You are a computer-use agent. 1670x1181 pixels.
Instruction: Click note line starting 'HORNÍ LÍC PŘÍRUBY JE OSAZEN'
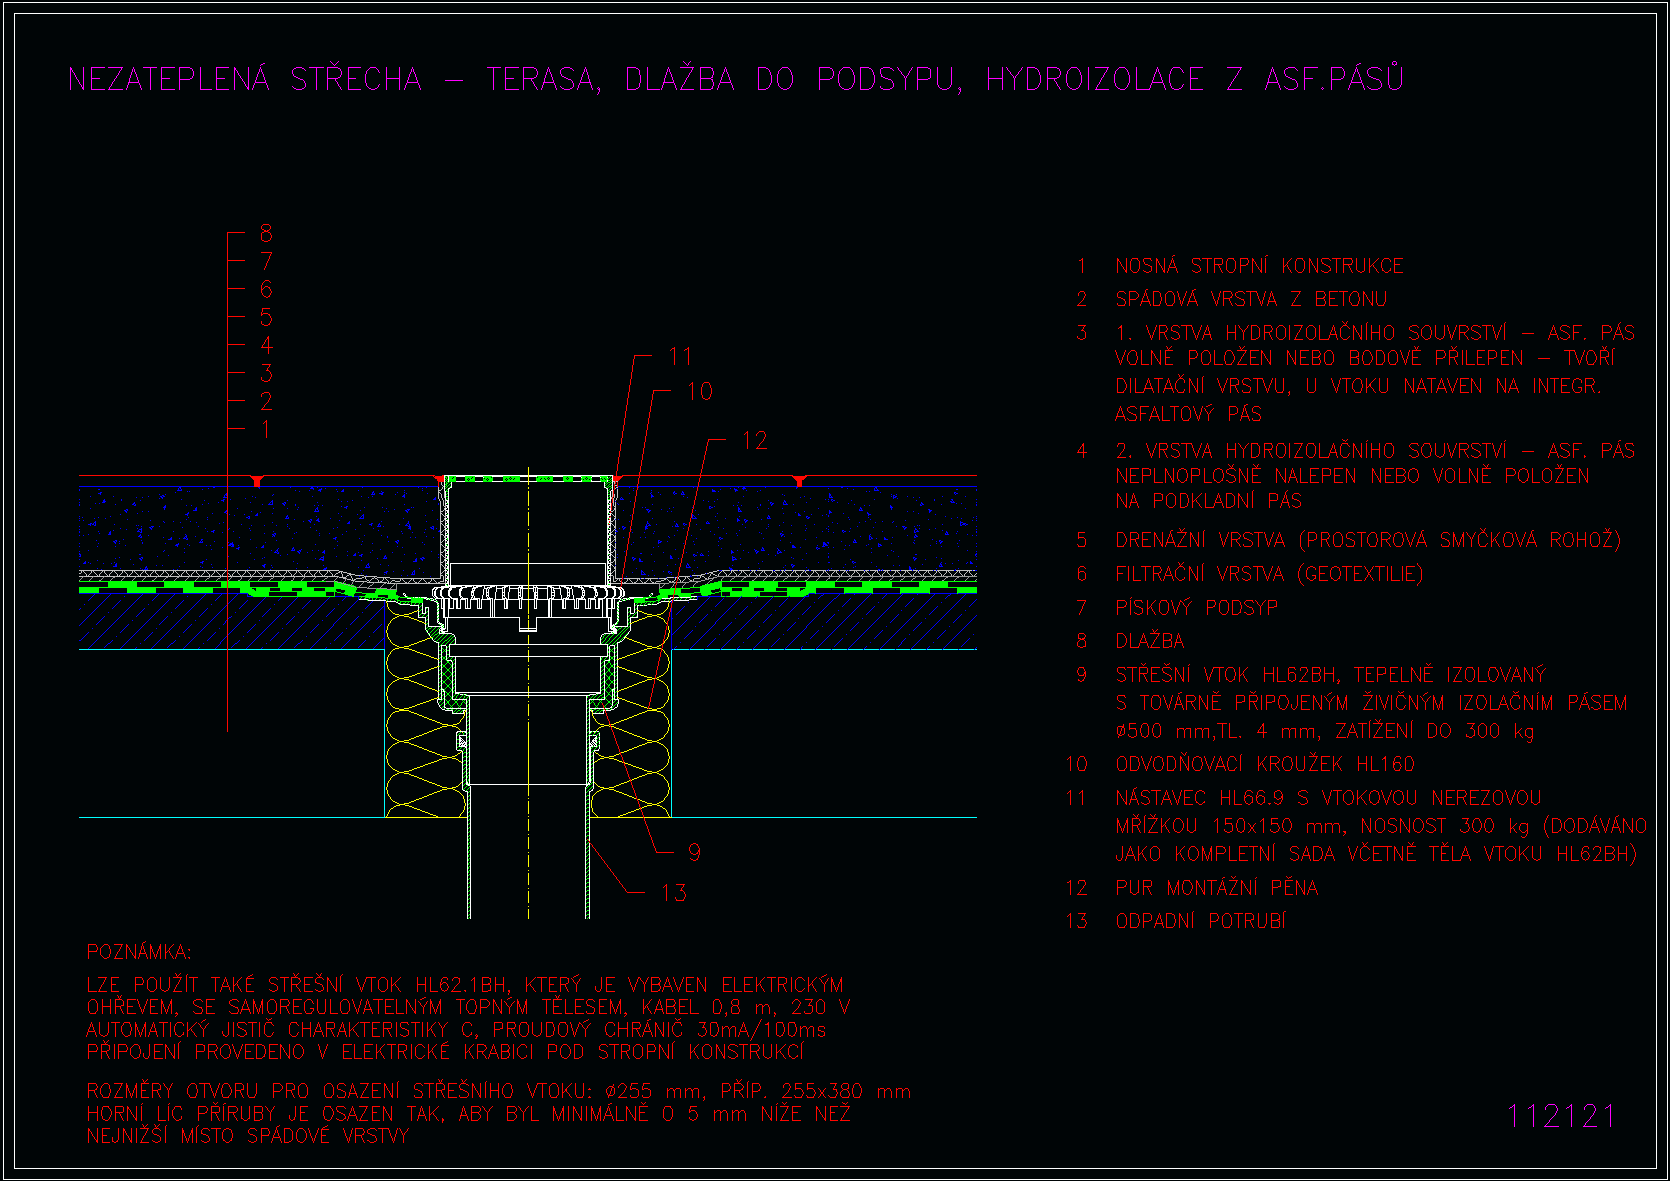click(468, 1114)
